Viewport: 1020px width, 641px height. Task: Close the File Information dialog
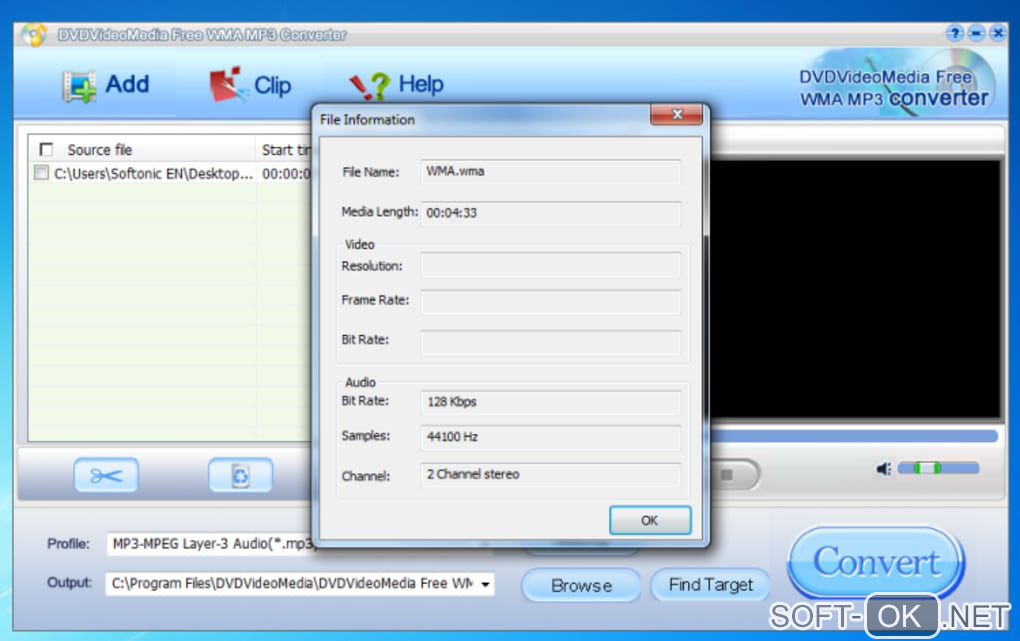pyautogui.click(x=677, y=115)
